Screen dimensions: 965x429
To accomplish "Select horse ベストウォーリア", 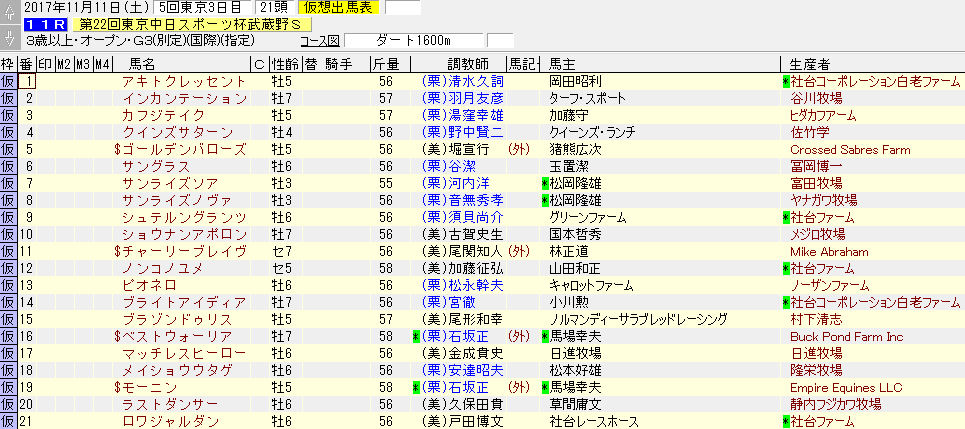I will tap(174, 337).
